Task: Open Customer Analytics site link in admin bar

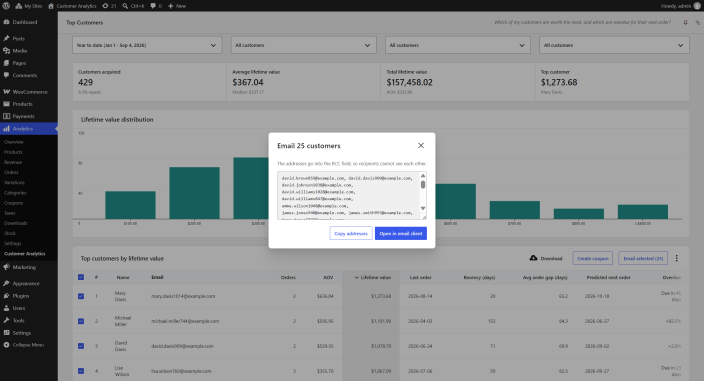Action: coord(72,6)
